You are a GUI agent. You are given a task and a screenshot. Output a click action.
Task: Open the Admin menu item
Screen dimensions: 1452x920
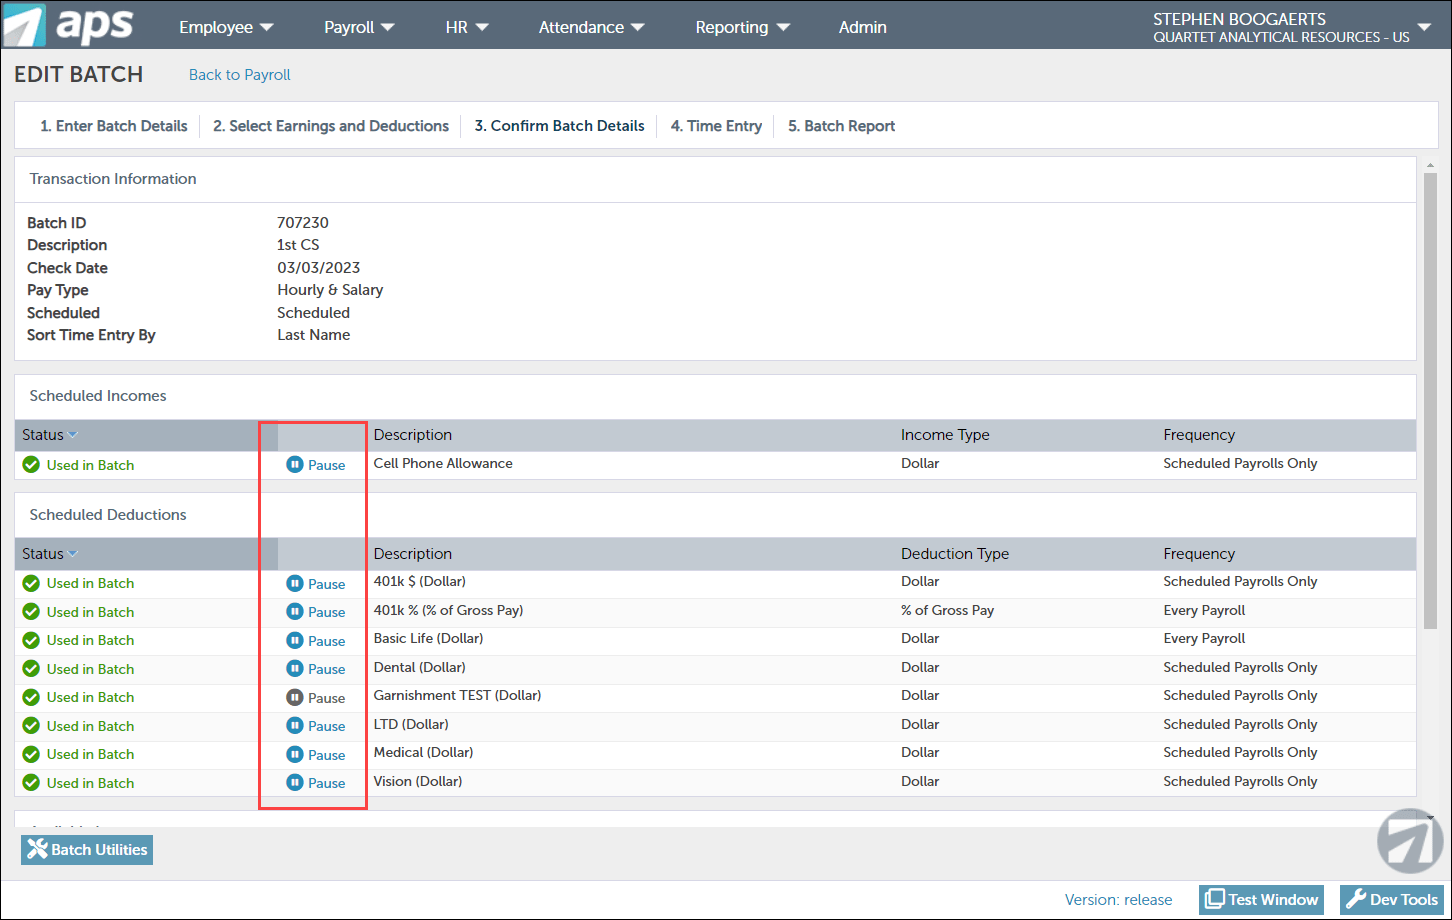point(862,27)
